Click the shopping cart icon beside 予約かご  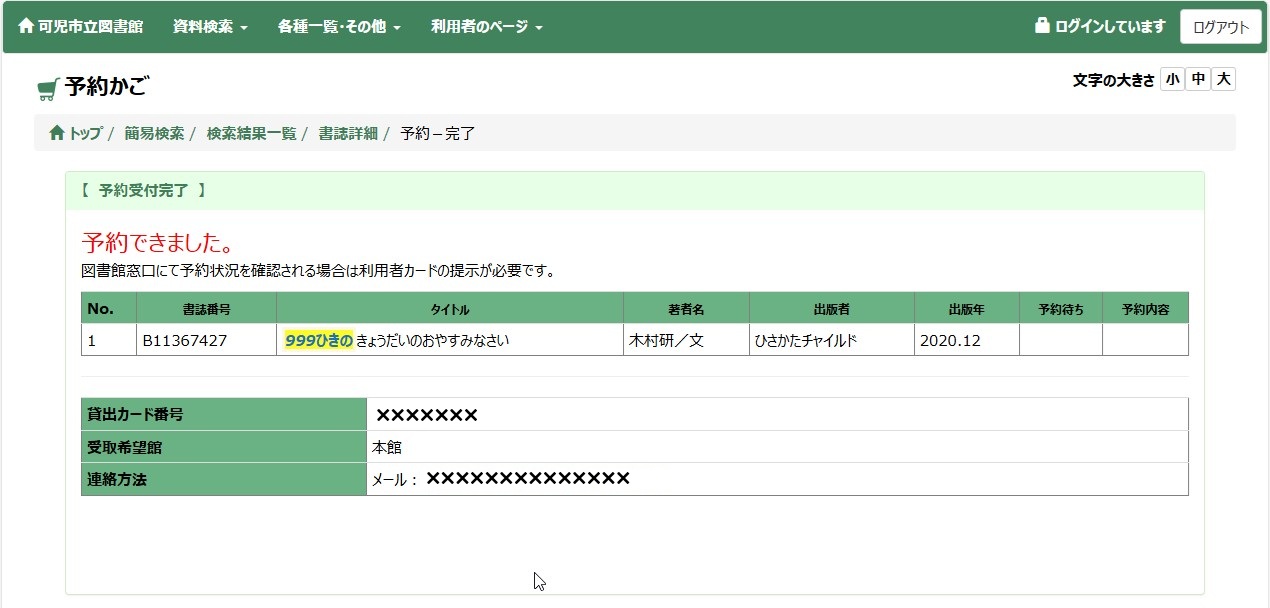pyautogui.click(x=47, y=90)
